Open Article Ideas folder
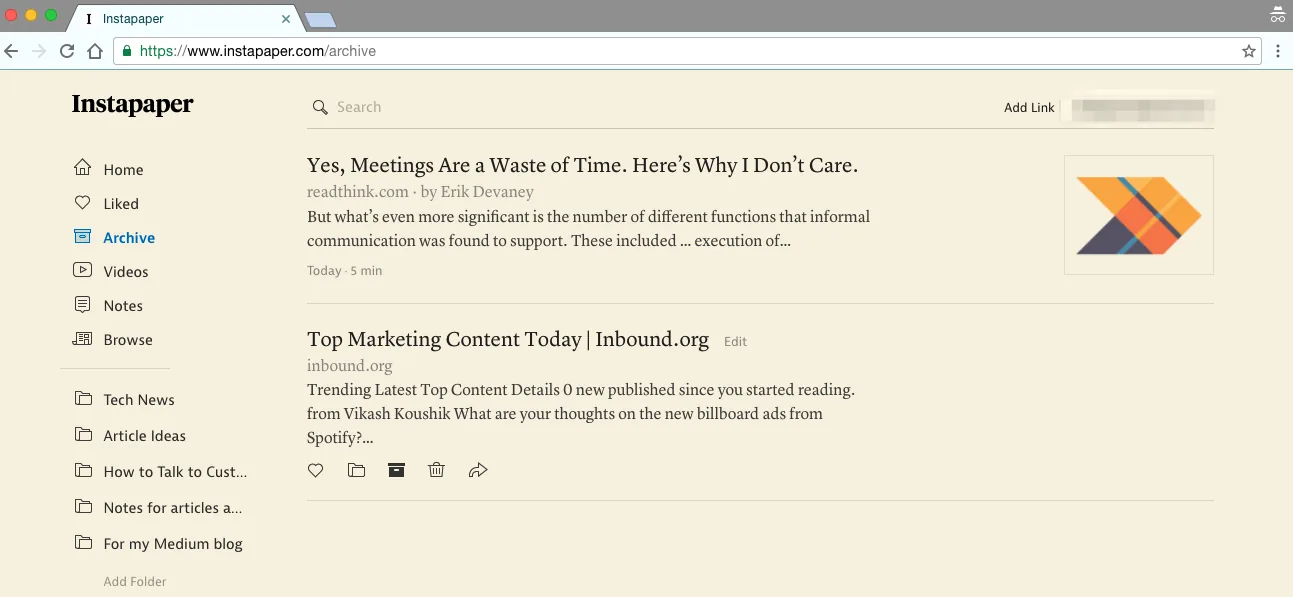1293x597 pixels. [145, 436]
